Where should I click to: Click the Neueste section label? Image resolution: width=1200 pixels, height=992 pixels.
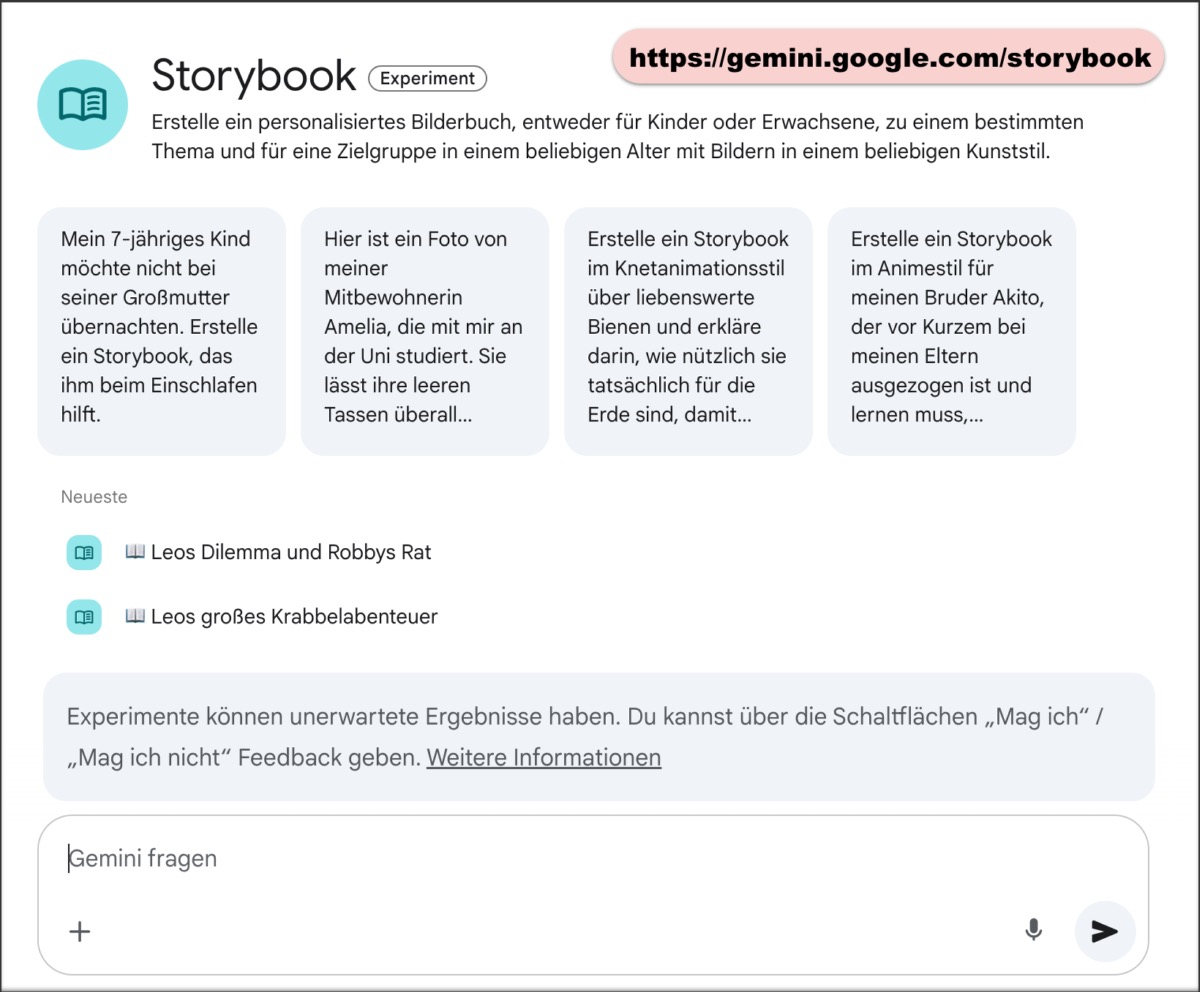[93, 496]
